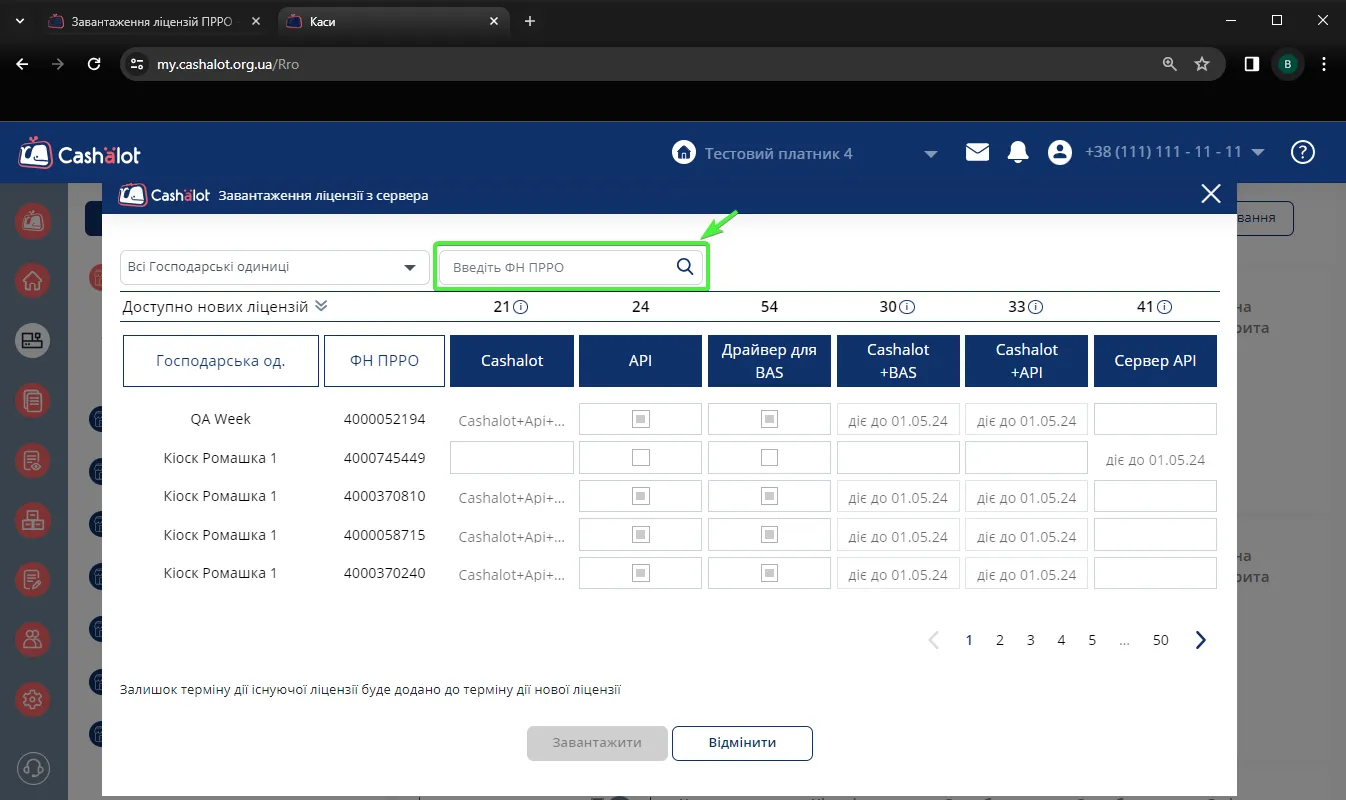Open the stacked boxes sidebar icon
Screen dimensions: 1346x800
[33, 520]
